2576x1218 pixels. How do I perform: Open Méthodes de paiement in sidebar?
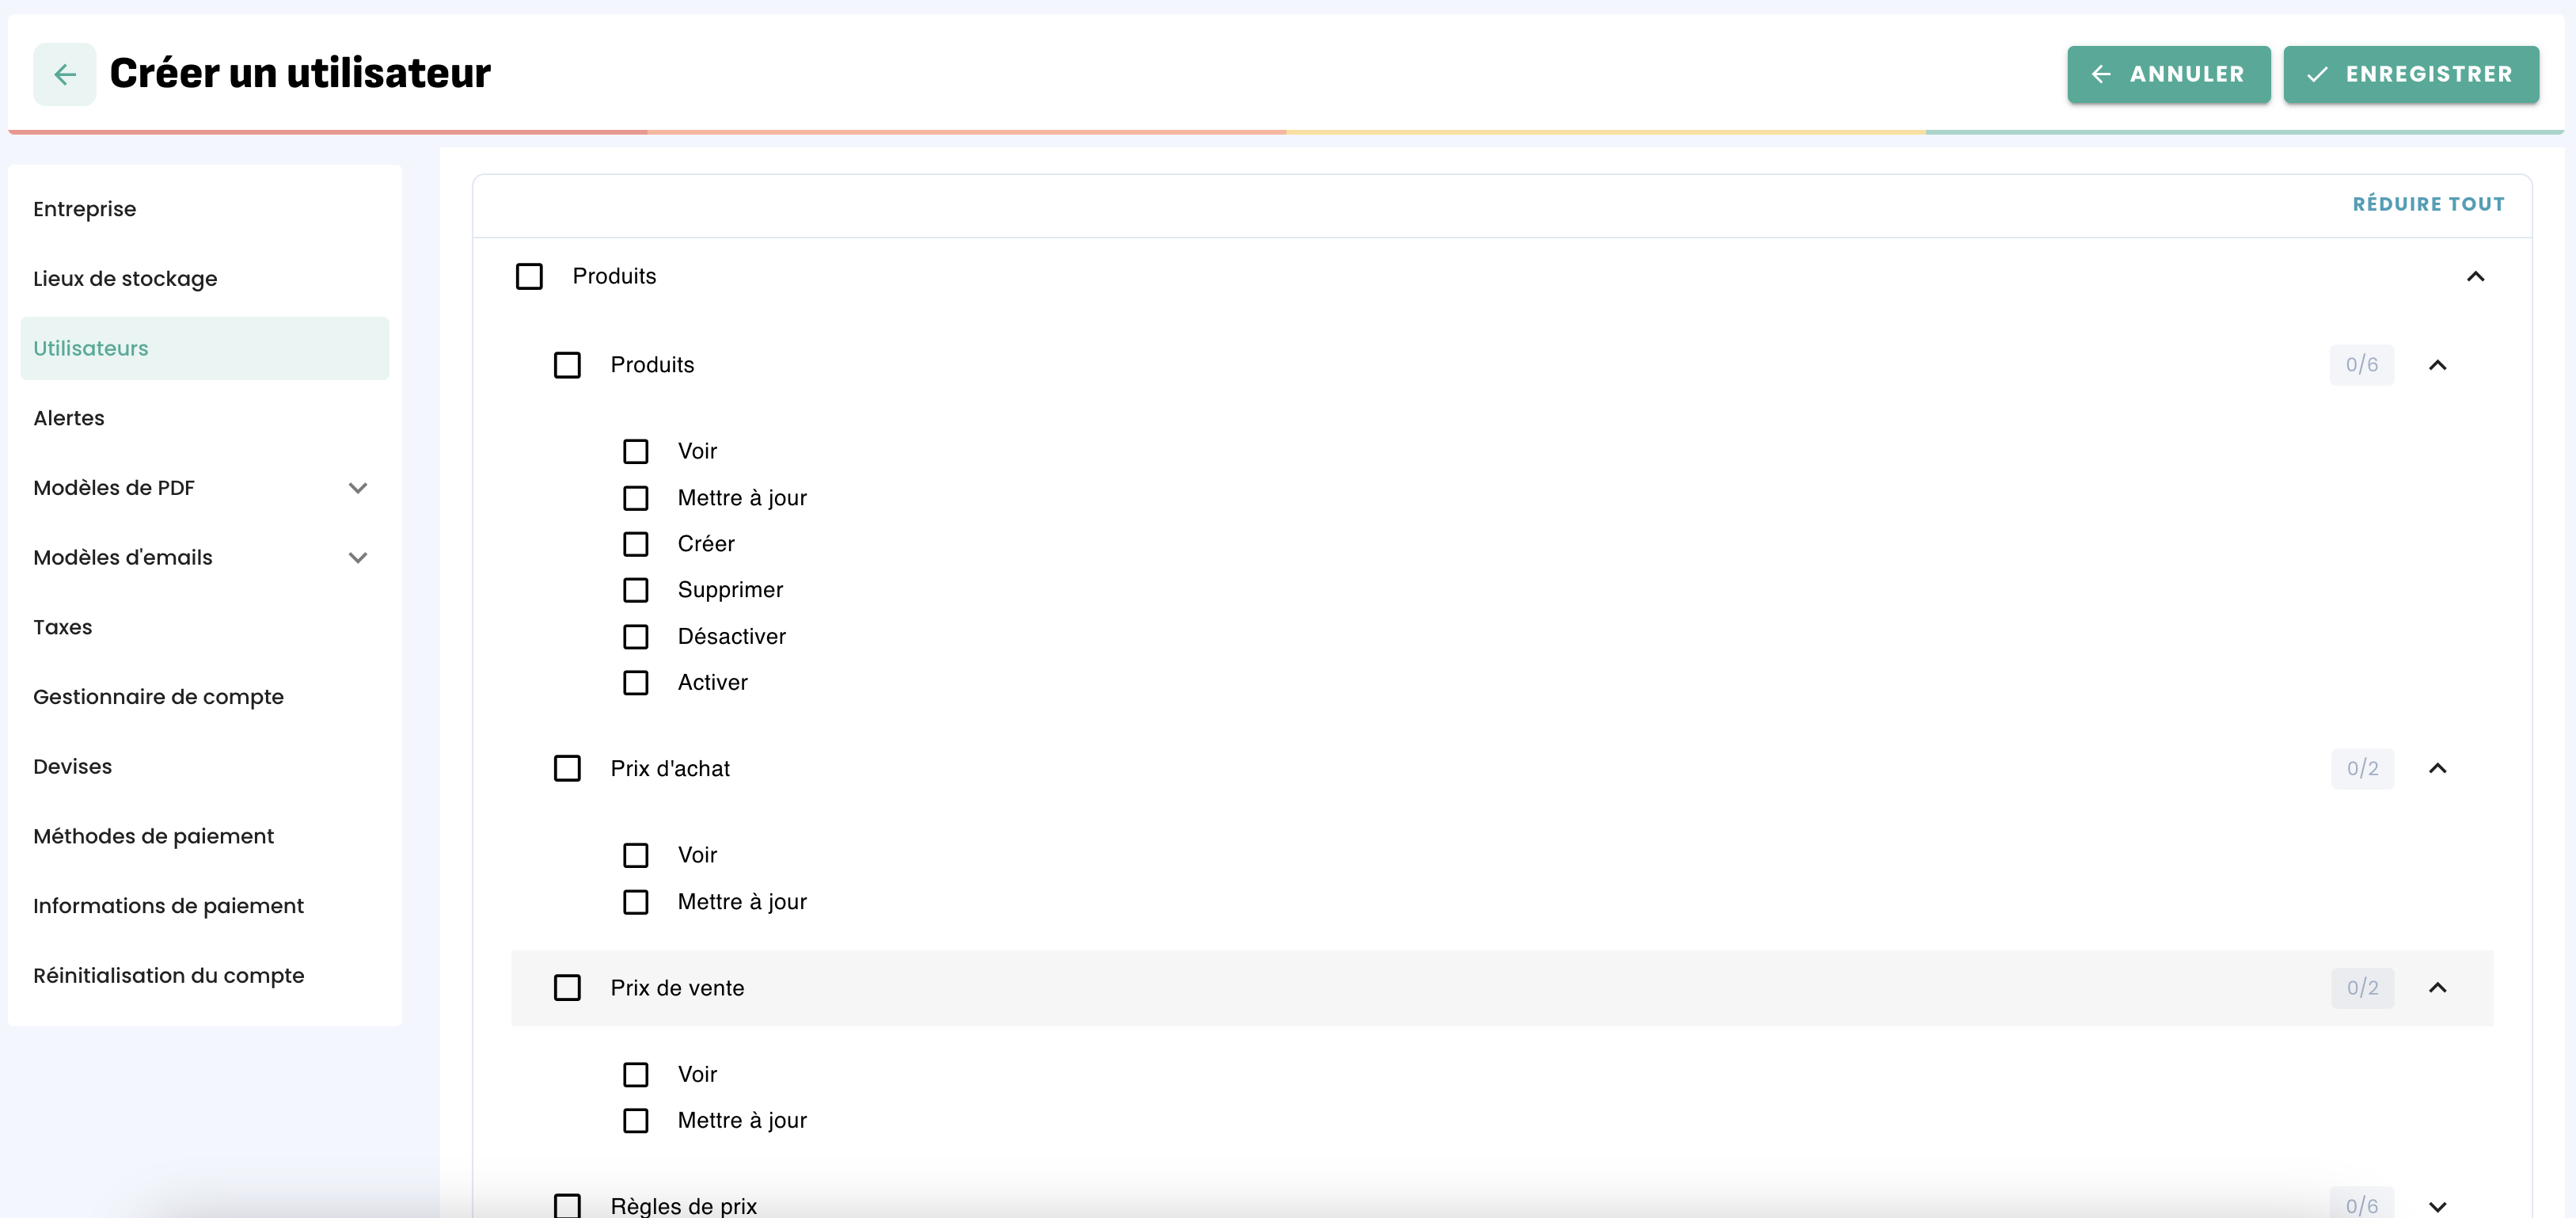pyautogui.click(x=153, y=836)
